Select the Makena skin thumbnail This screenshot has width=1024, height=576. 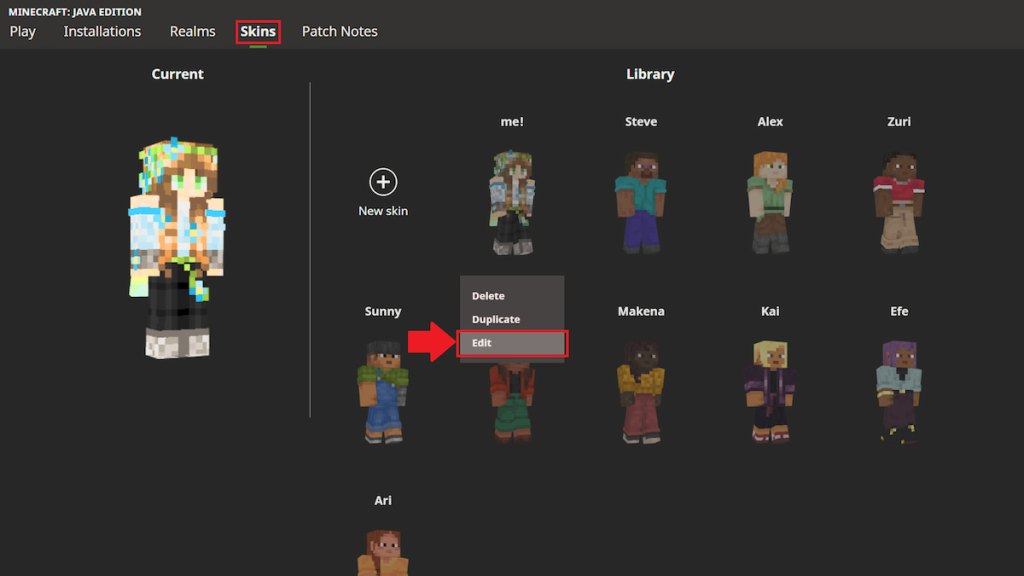coord(641,392)
